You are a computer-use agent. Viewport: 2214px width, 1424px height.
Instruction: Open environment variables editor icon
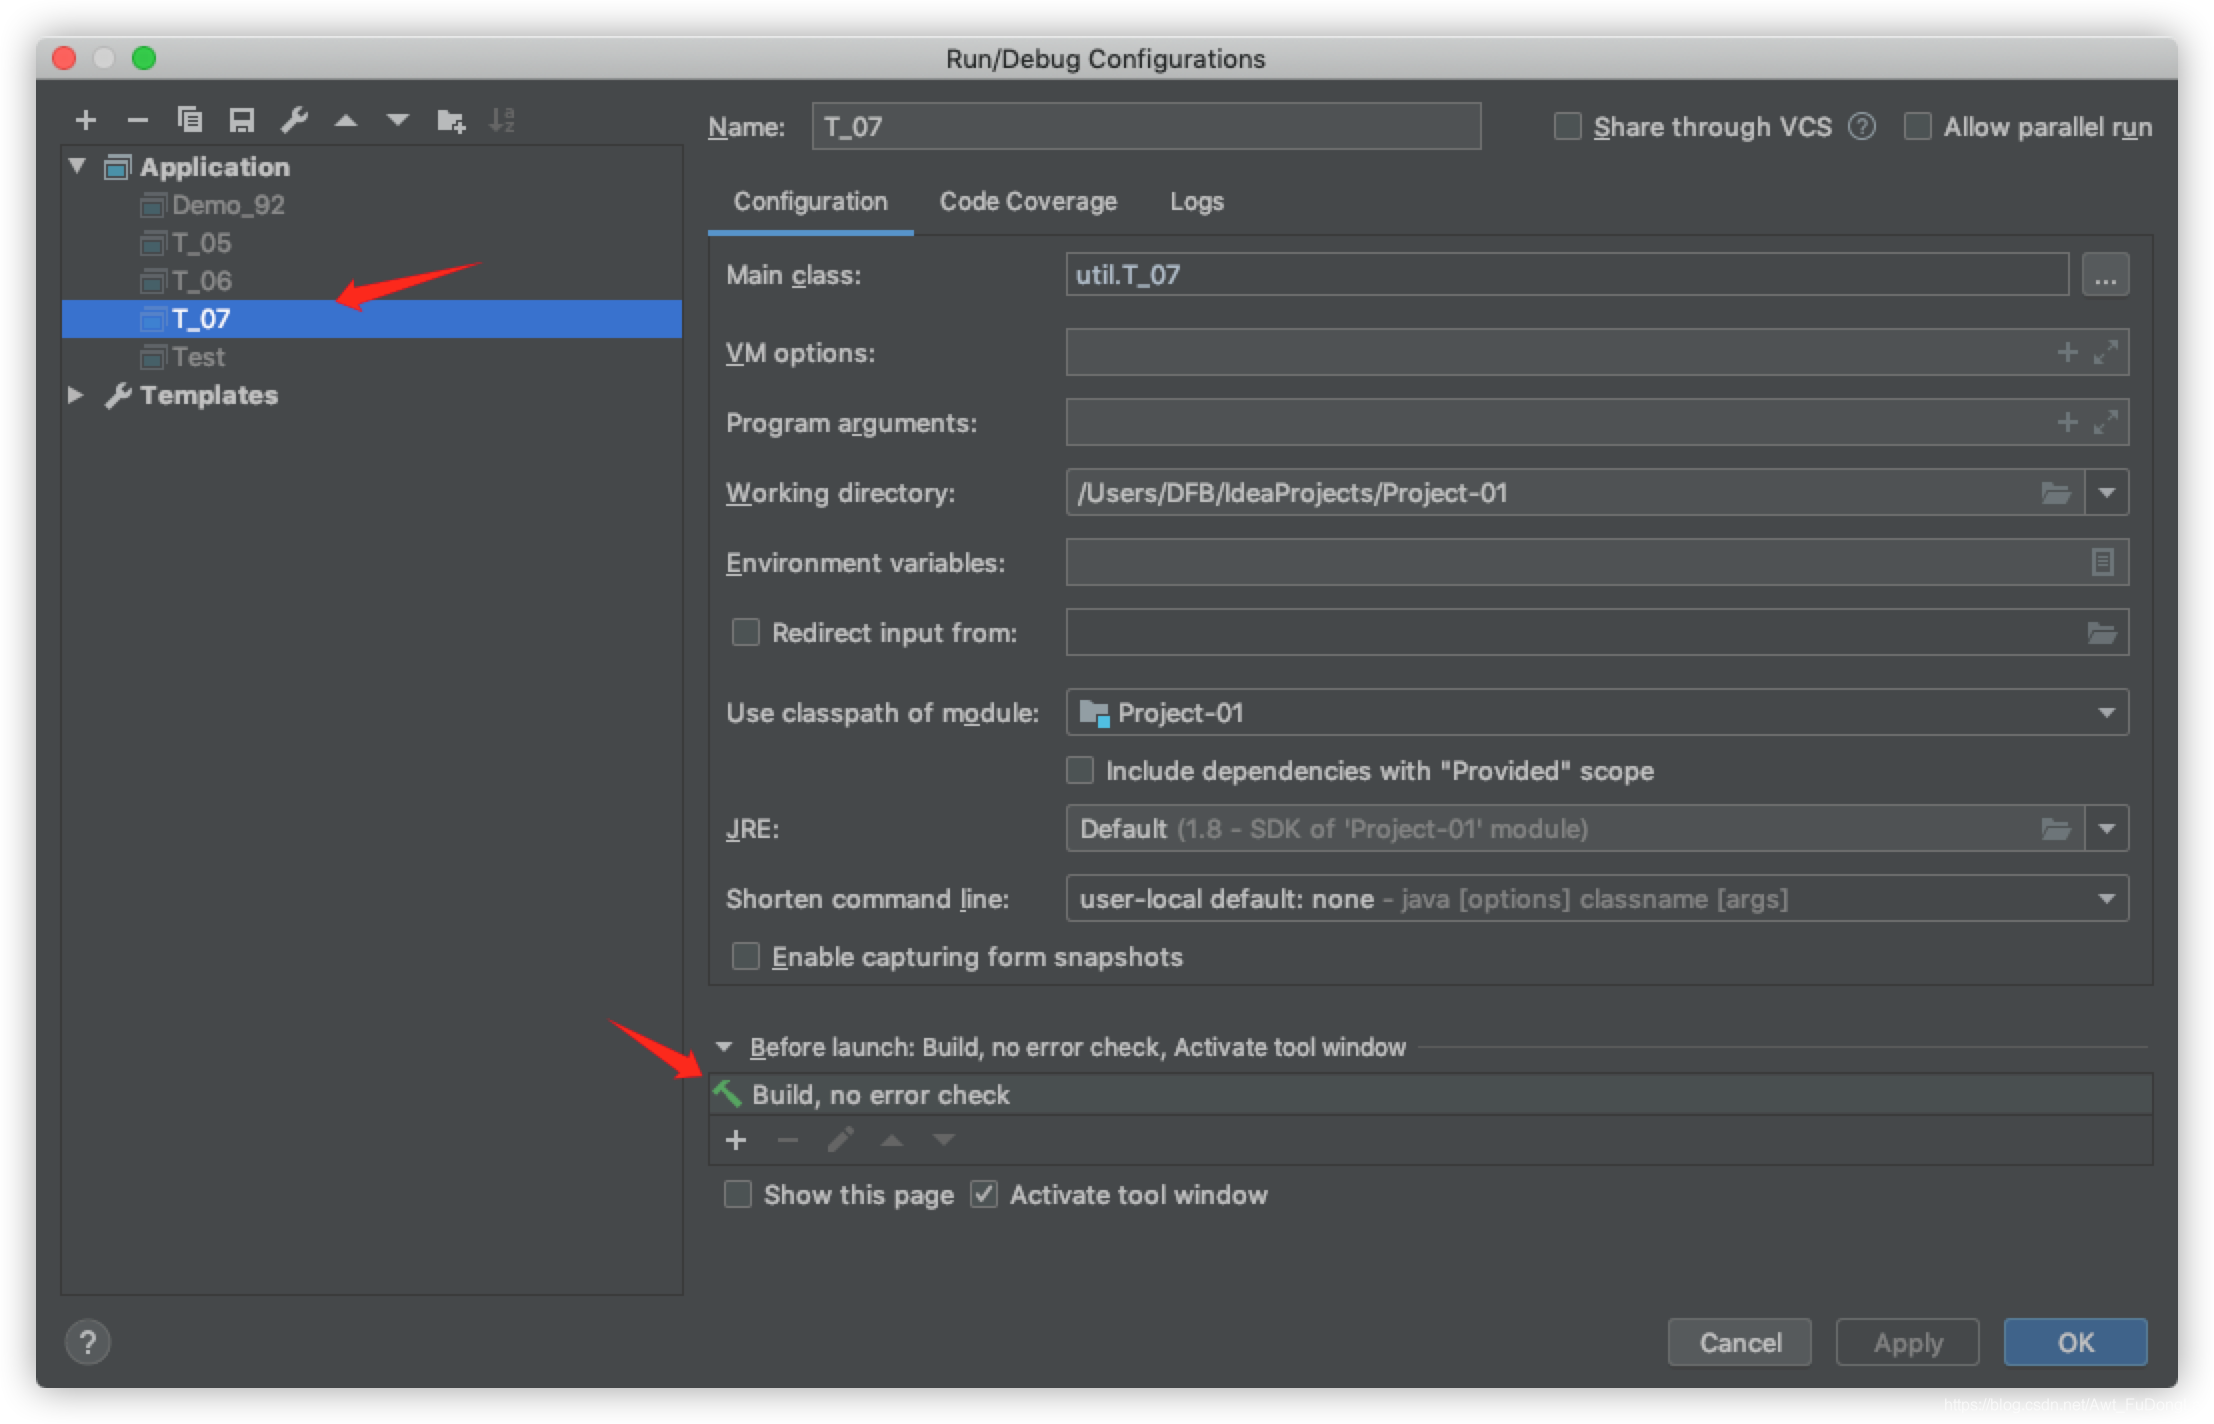pos(2102,563)
